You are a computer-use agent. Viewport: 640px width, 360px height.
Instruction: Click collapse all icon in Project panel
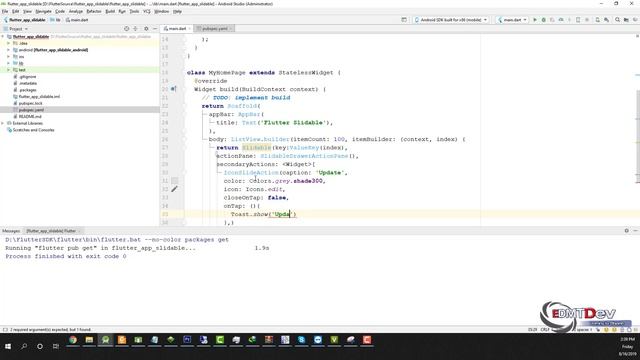136,29
